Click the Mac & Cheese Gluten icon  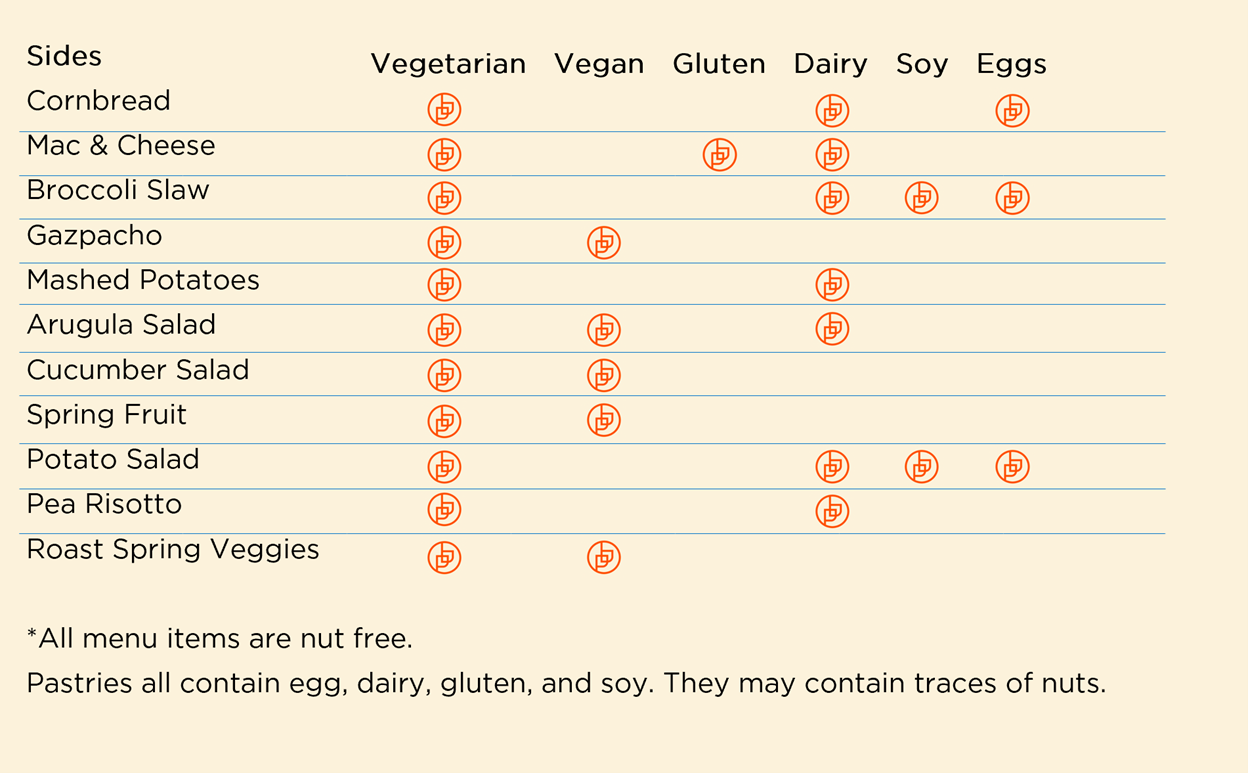[x=719, y=154]
